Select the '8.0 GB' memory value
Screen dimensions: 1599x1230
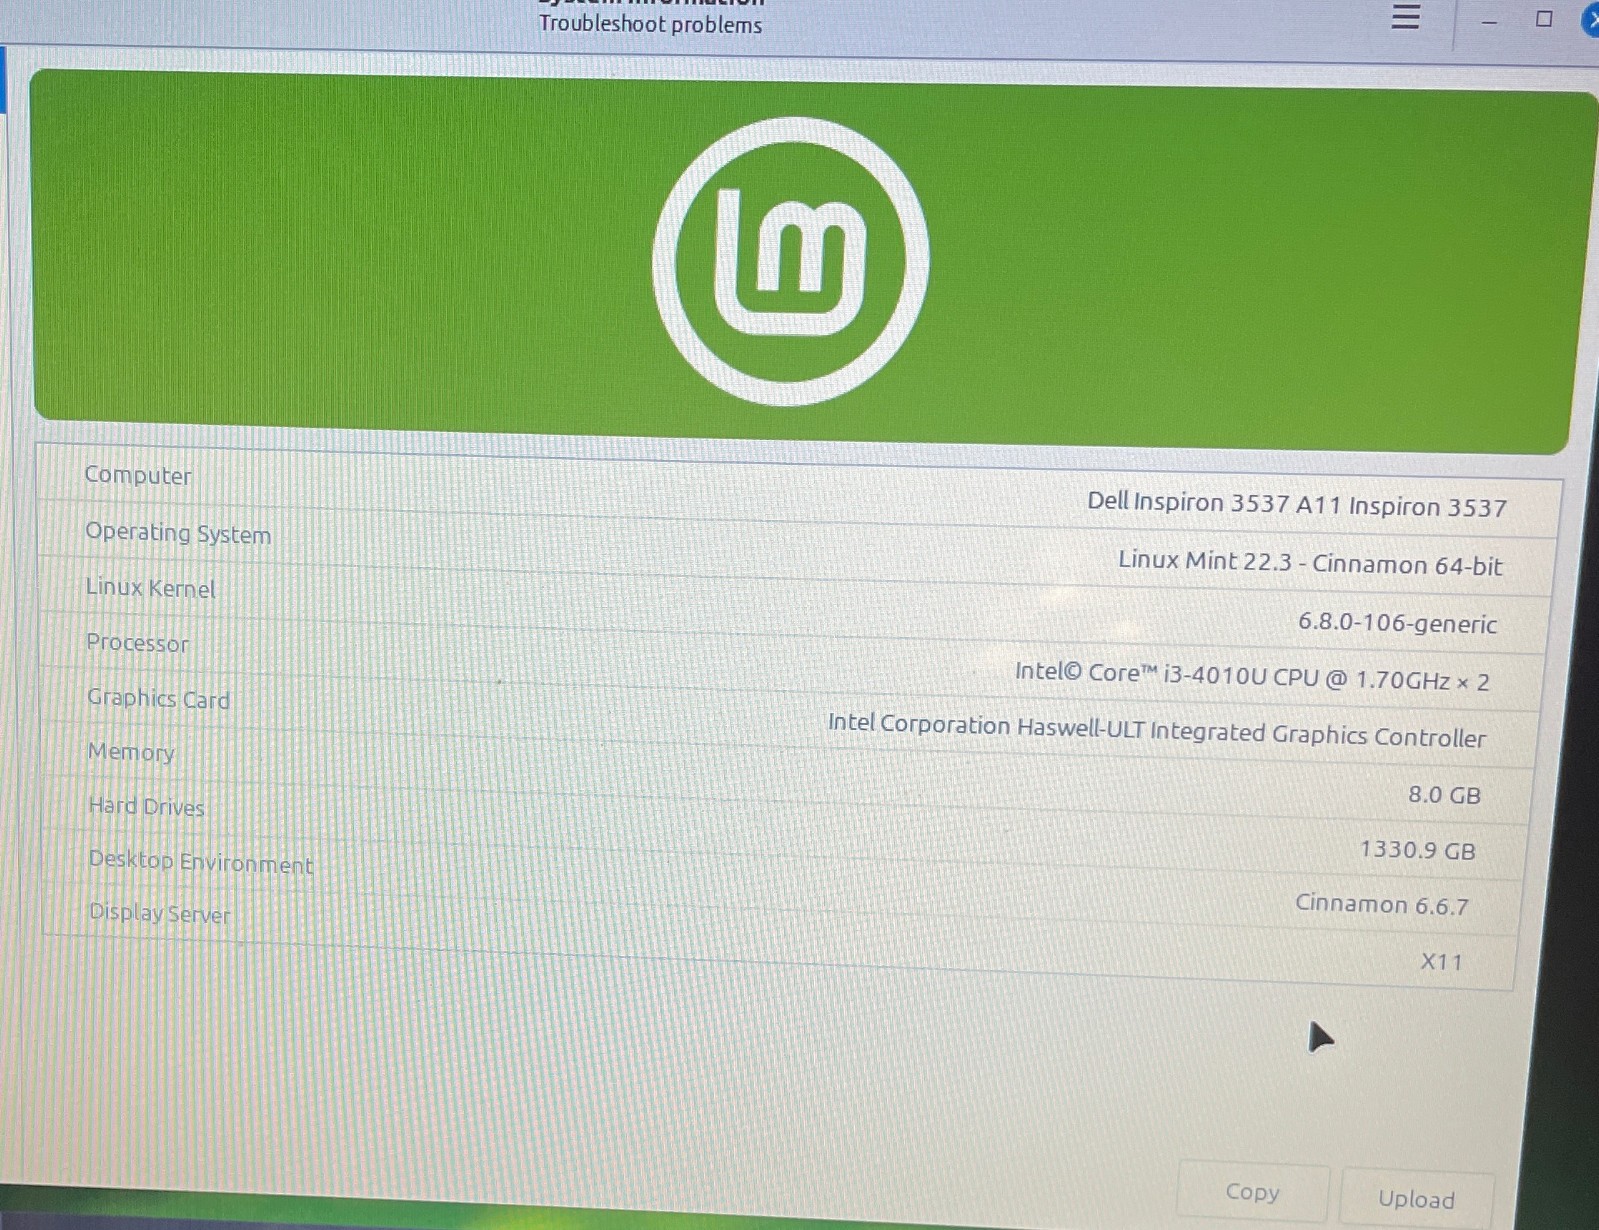[x=1444, y=795]
